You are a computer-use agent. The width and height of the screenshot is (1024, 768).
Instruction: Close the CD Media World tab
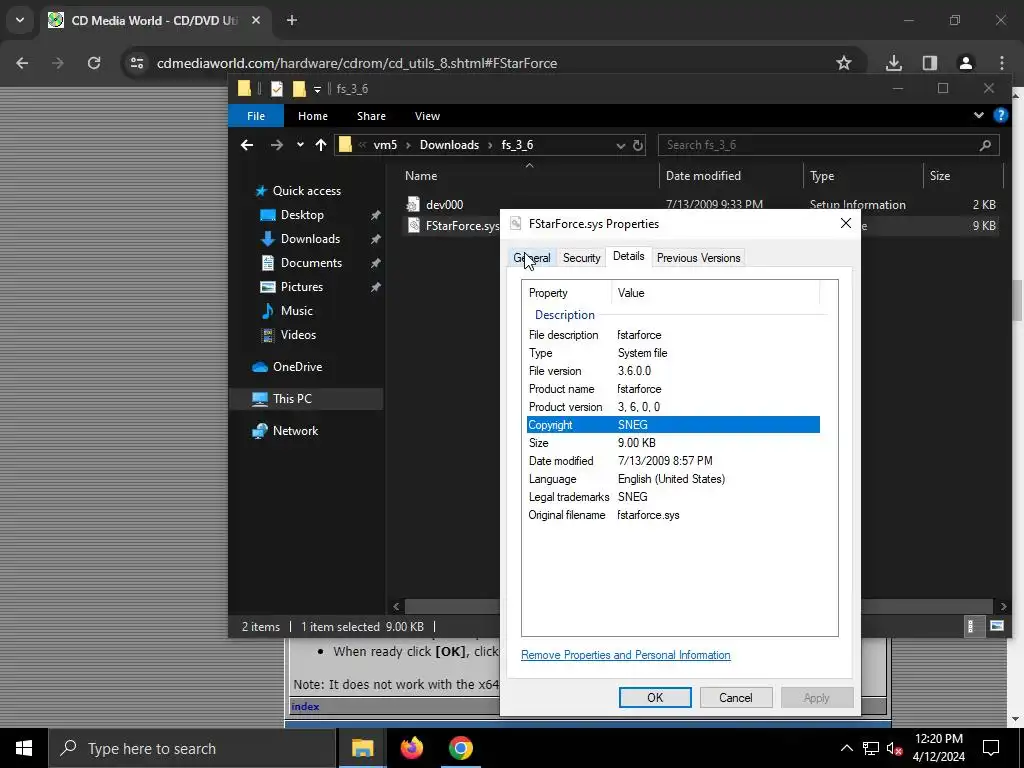click(x=256, y=20)
